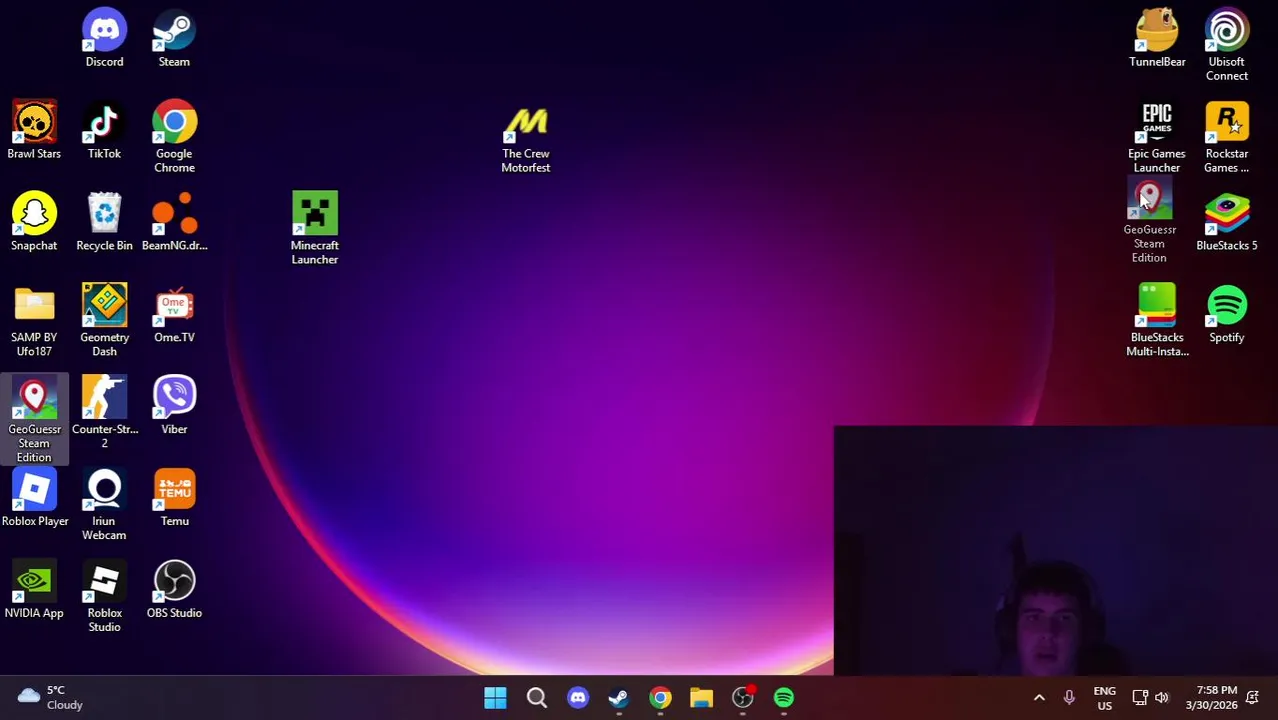Image resolution: width=1278 pixels, height=720 pixels.
Task: Select the Viber desktop icon
Action: (174, 406)
